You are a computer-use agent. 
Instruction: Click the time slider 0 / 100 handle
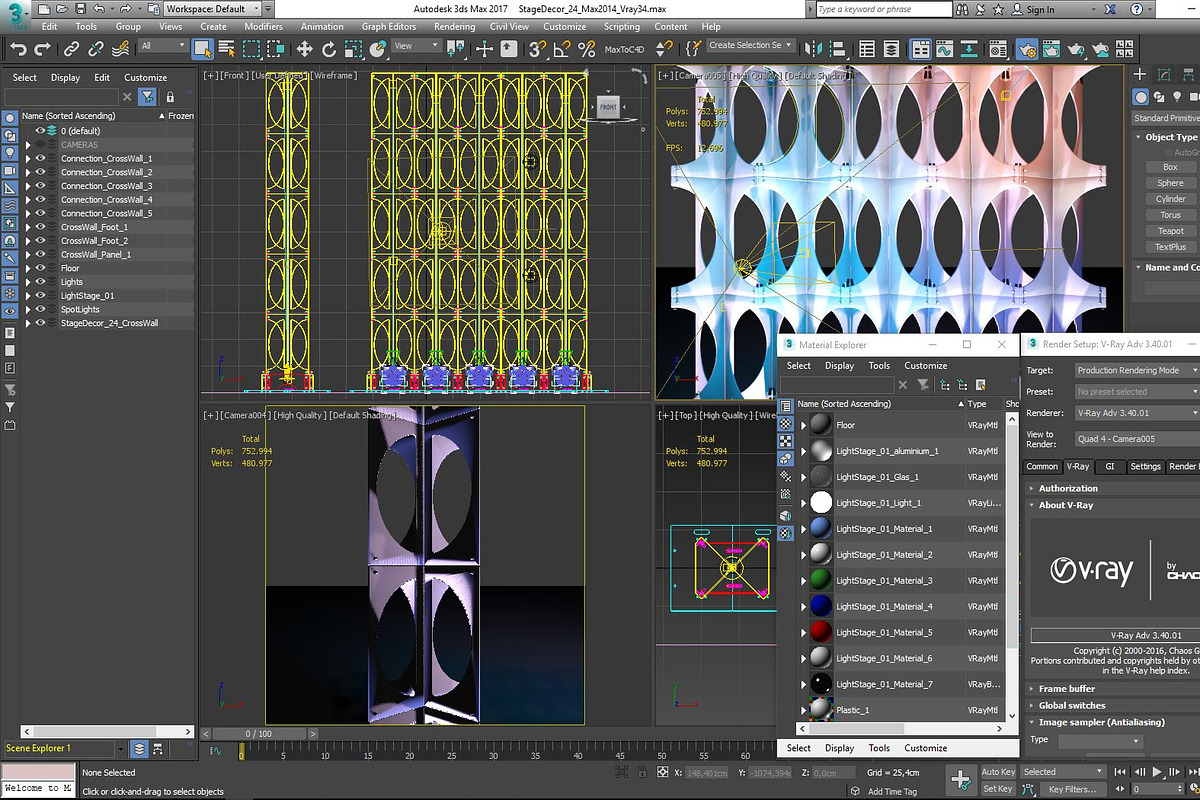[x=258, y=734]
